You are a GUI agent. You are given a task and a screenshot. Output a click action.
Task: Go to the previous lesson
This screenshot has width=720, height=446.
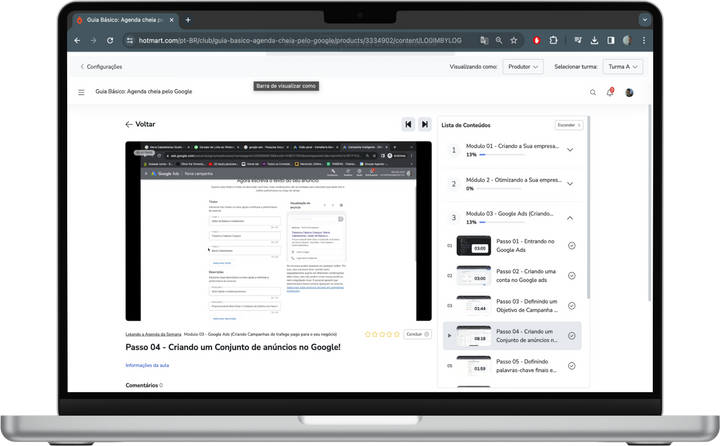(408, 124)
